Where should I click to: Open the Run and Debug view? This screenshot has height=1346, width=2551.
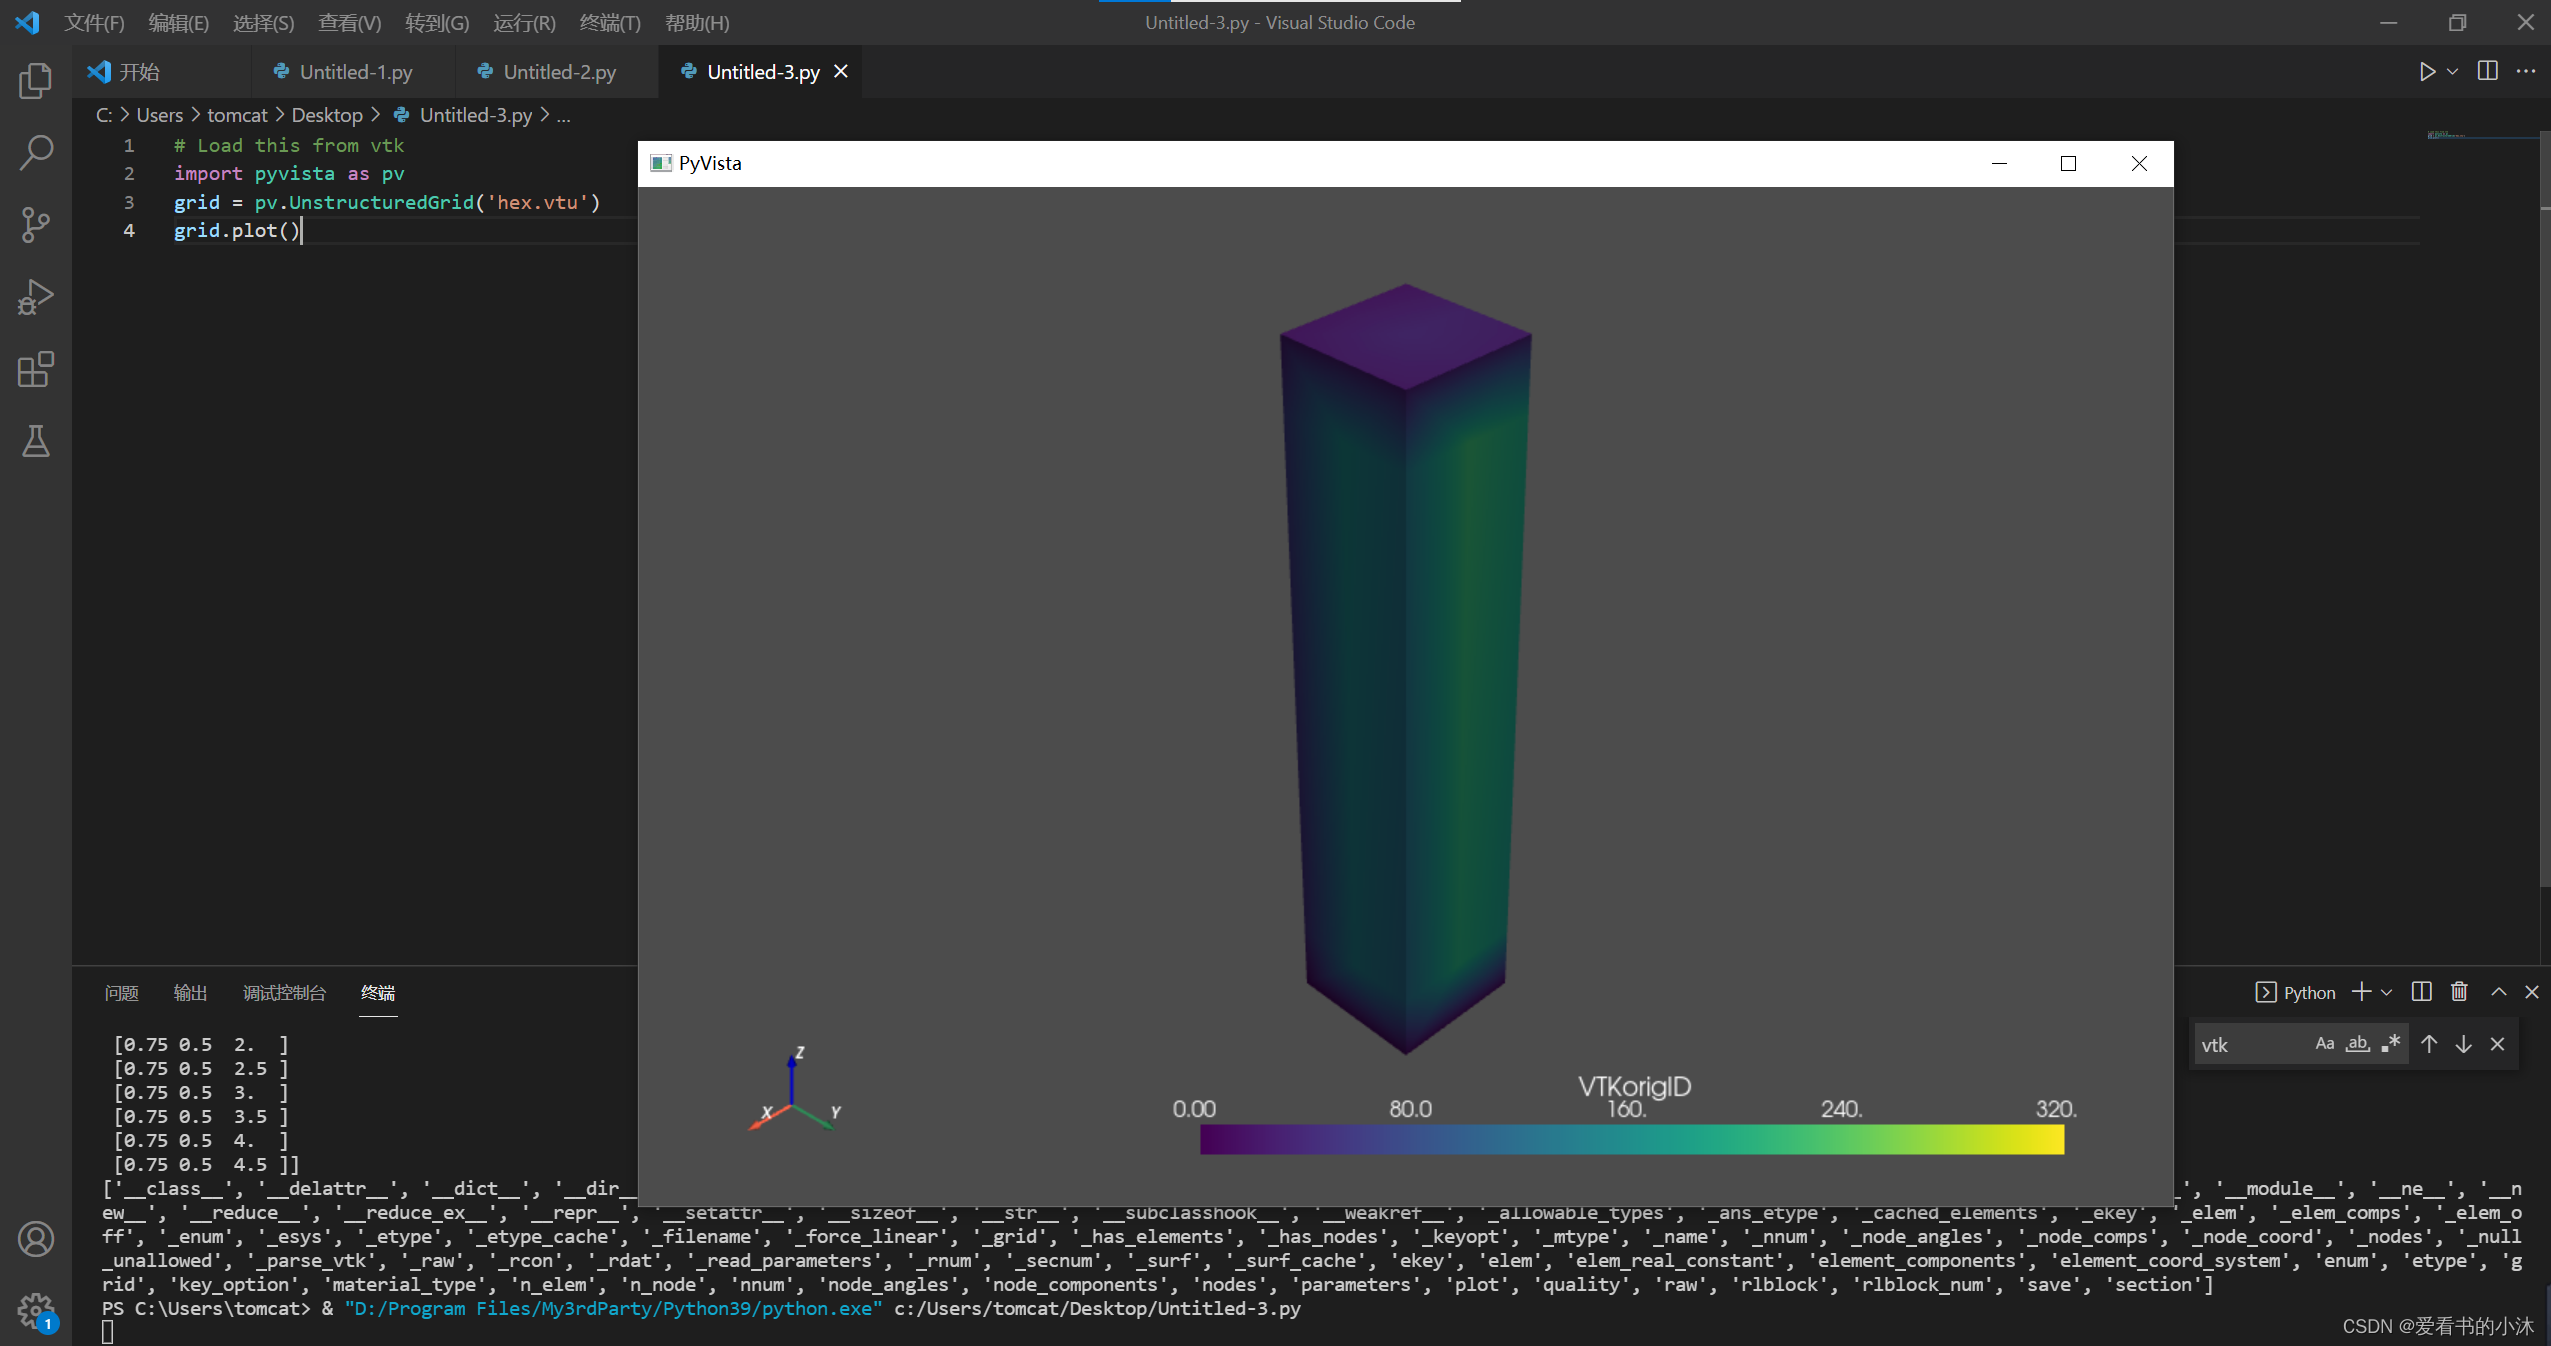[x=35, y=297]
